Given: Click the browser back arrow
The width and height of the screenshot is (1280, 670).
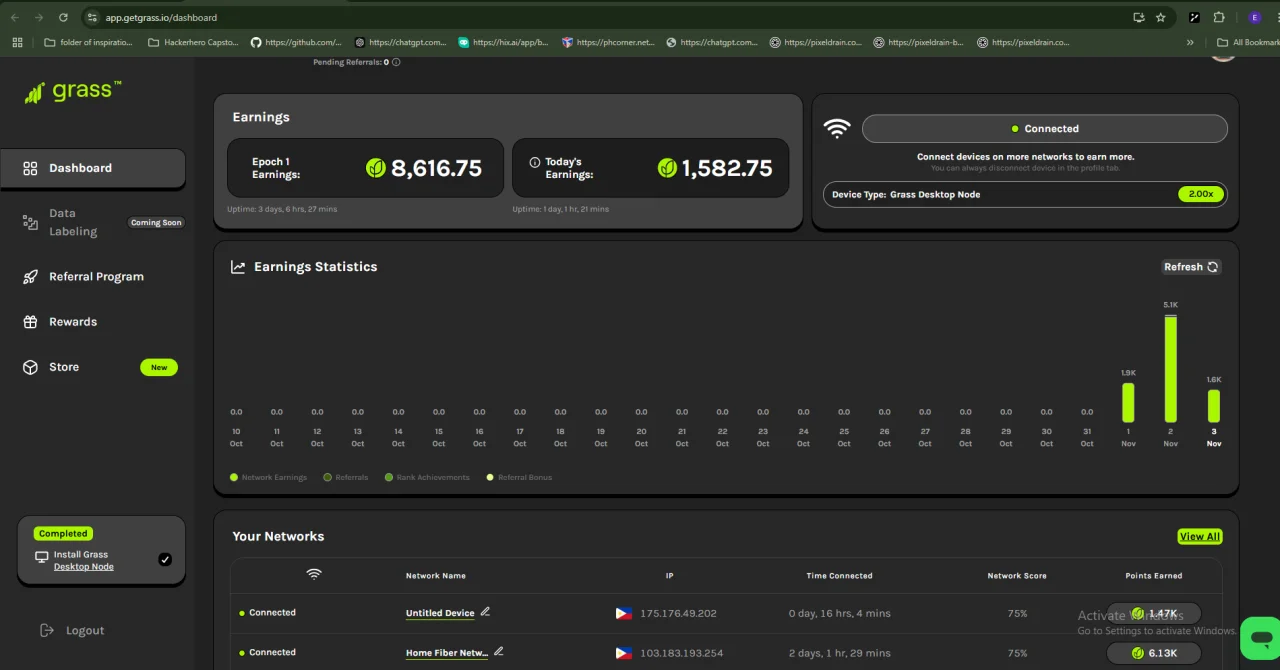Looking at the screenshot, I should coord(15,17).
